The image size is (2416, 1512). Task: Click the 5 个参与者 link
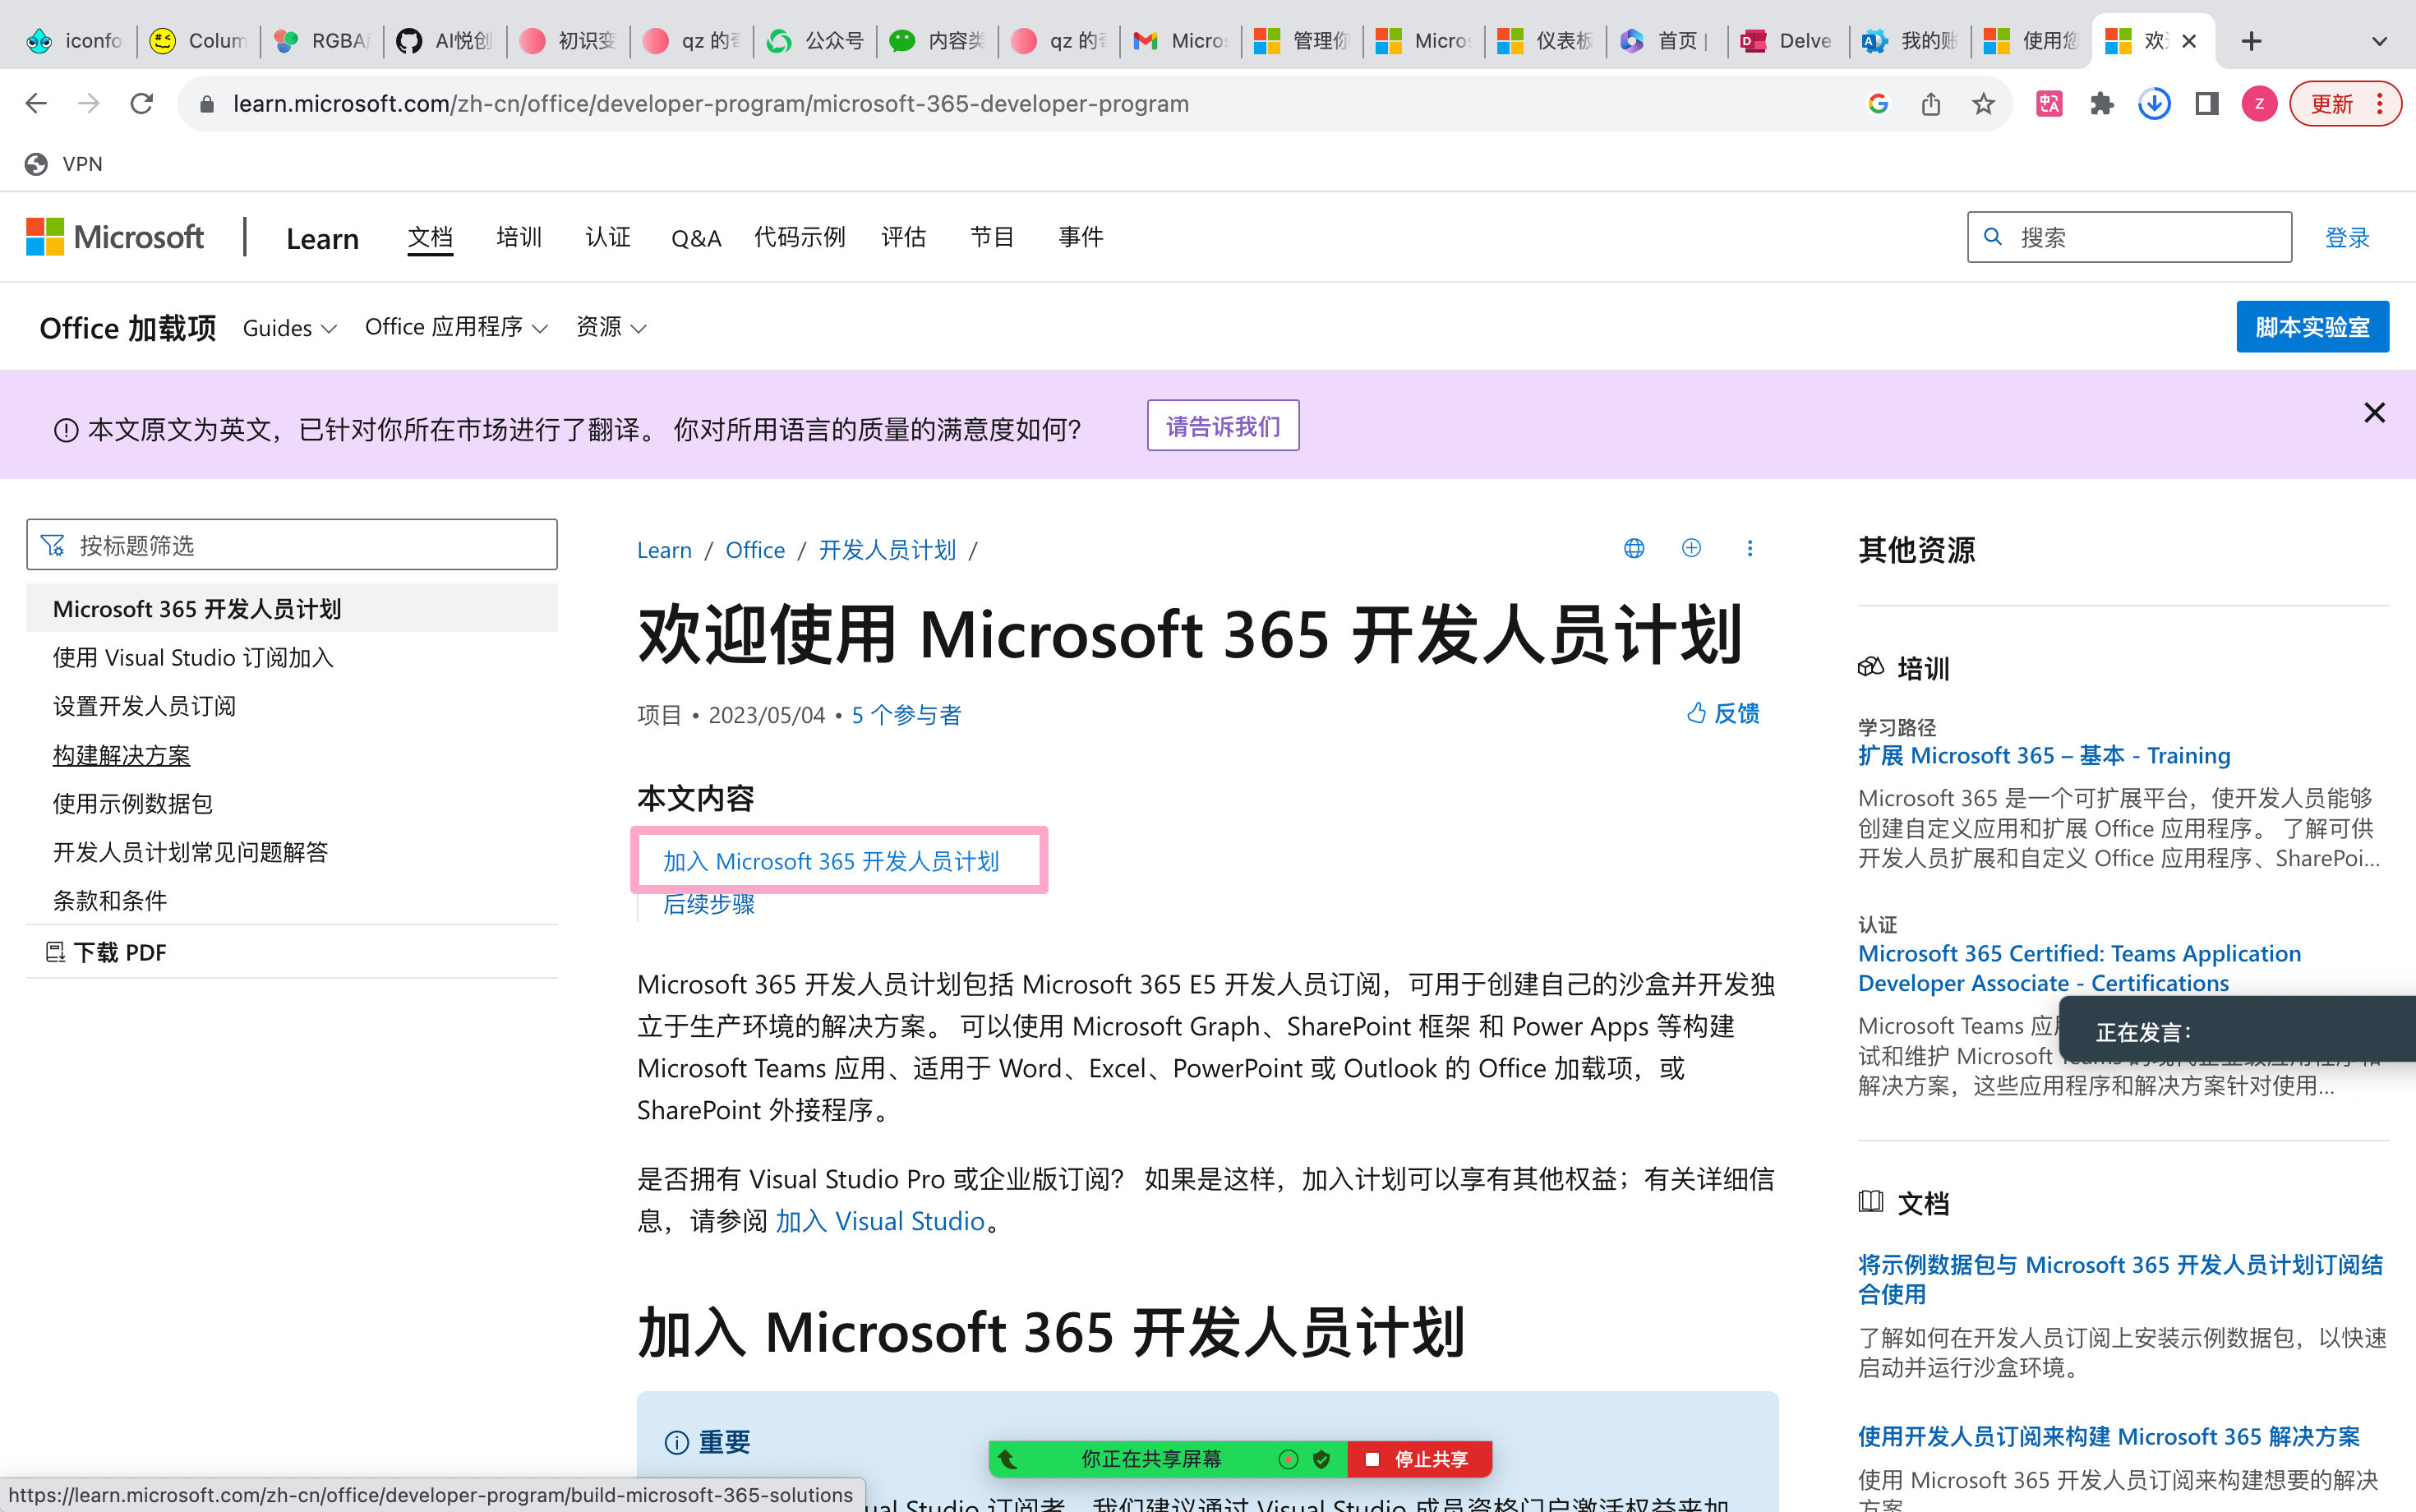point(906,715)
